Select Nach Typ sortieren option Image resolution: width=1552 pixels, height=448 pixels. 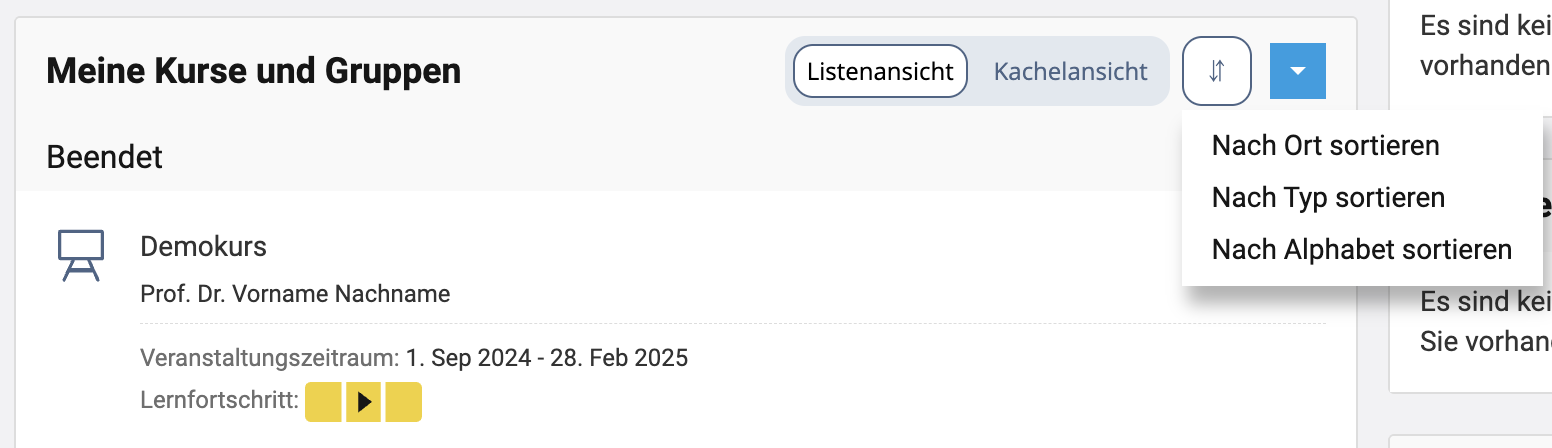pos(1328,198)
